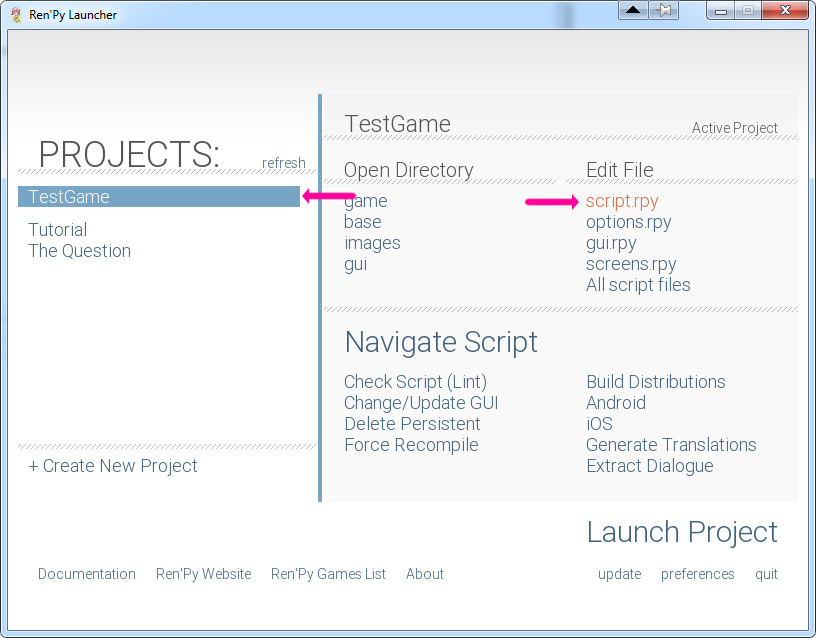Maximize the Ren'Py Launcher window
Screen dimensions: 816x638
point(748,10)
